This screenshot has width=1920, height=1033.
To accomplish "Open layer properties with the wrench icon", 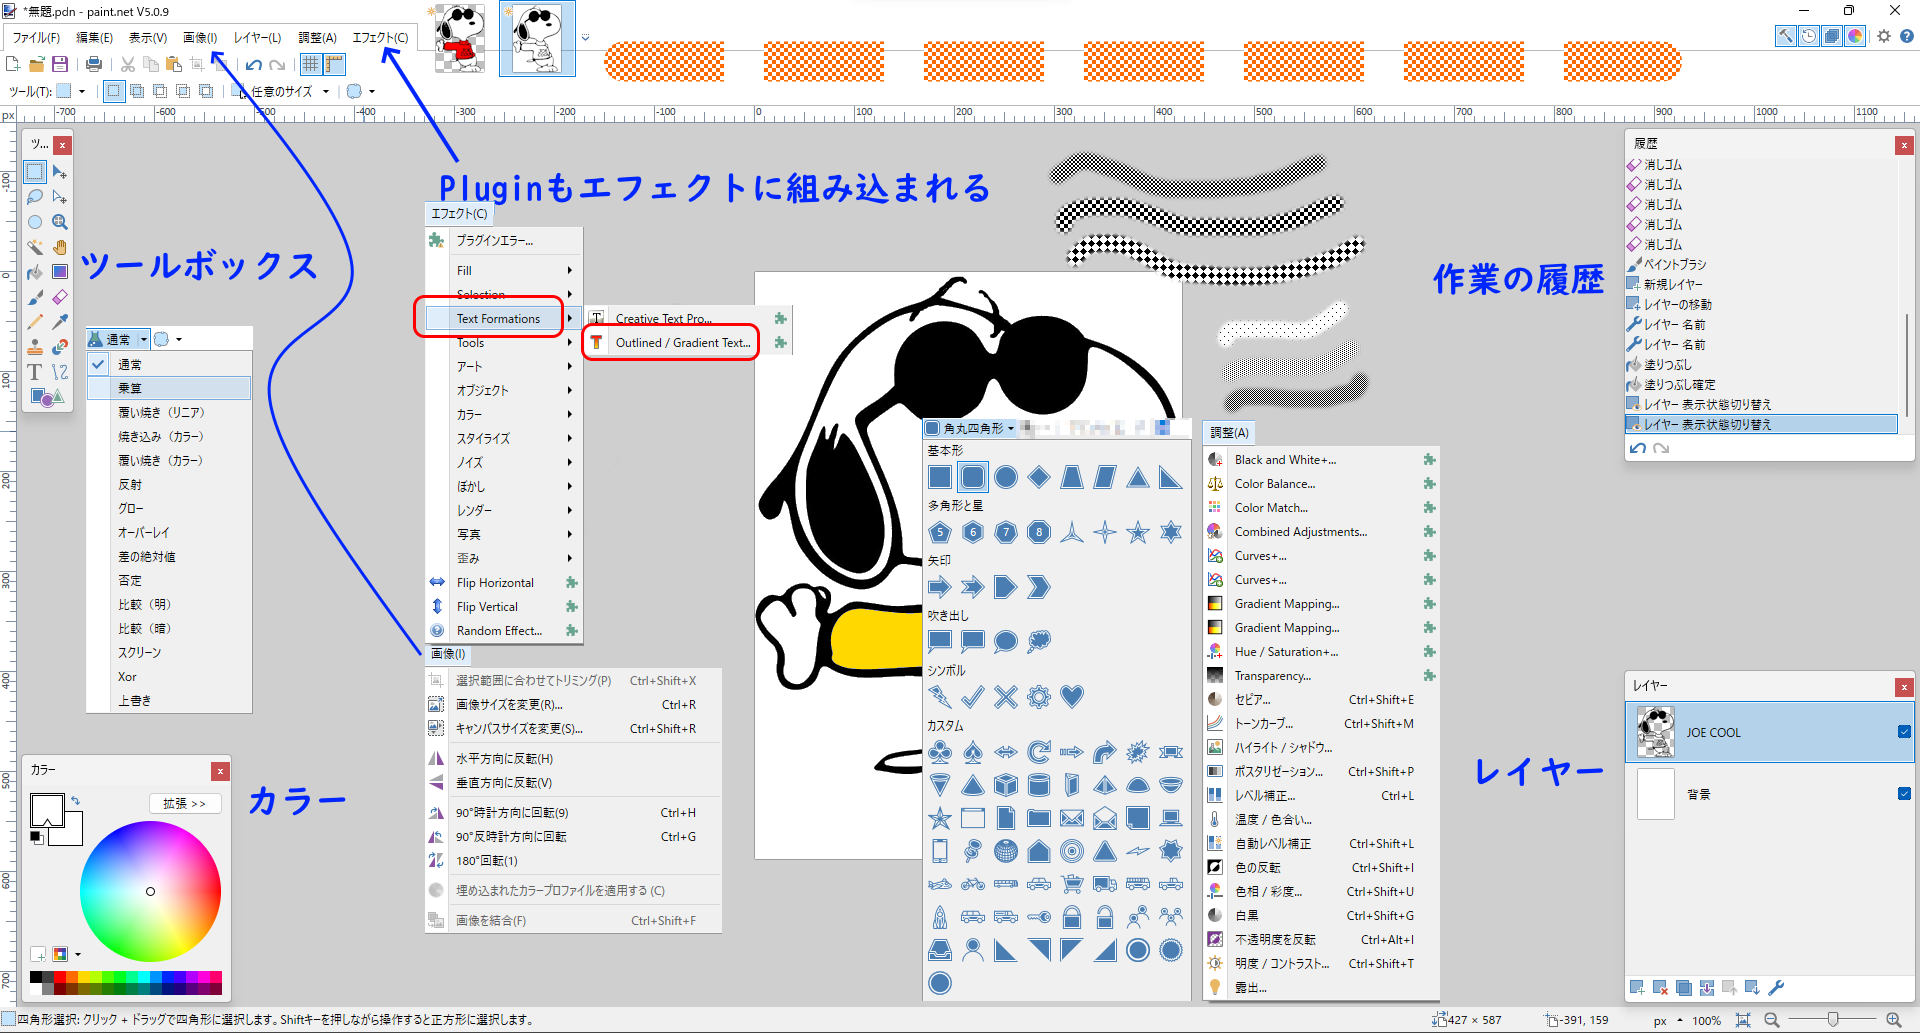I will (1777, 987).
